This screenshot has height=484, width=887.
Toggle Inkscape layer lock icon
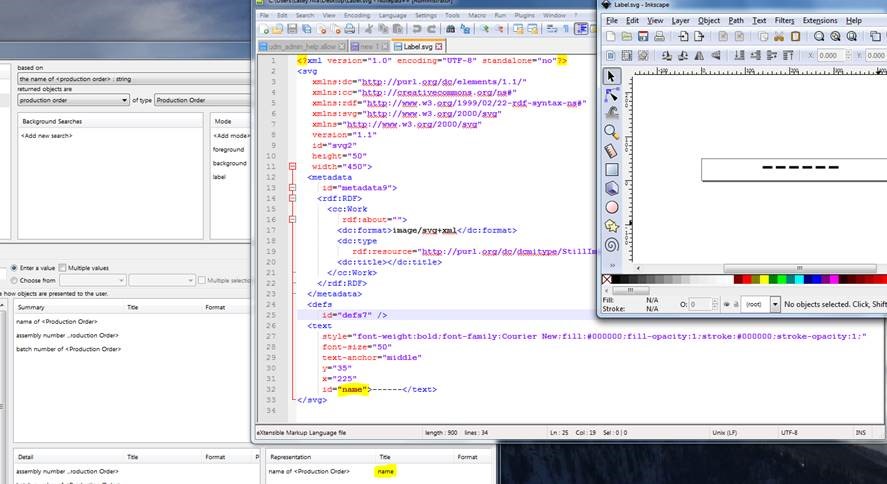[x=736, y=304]
